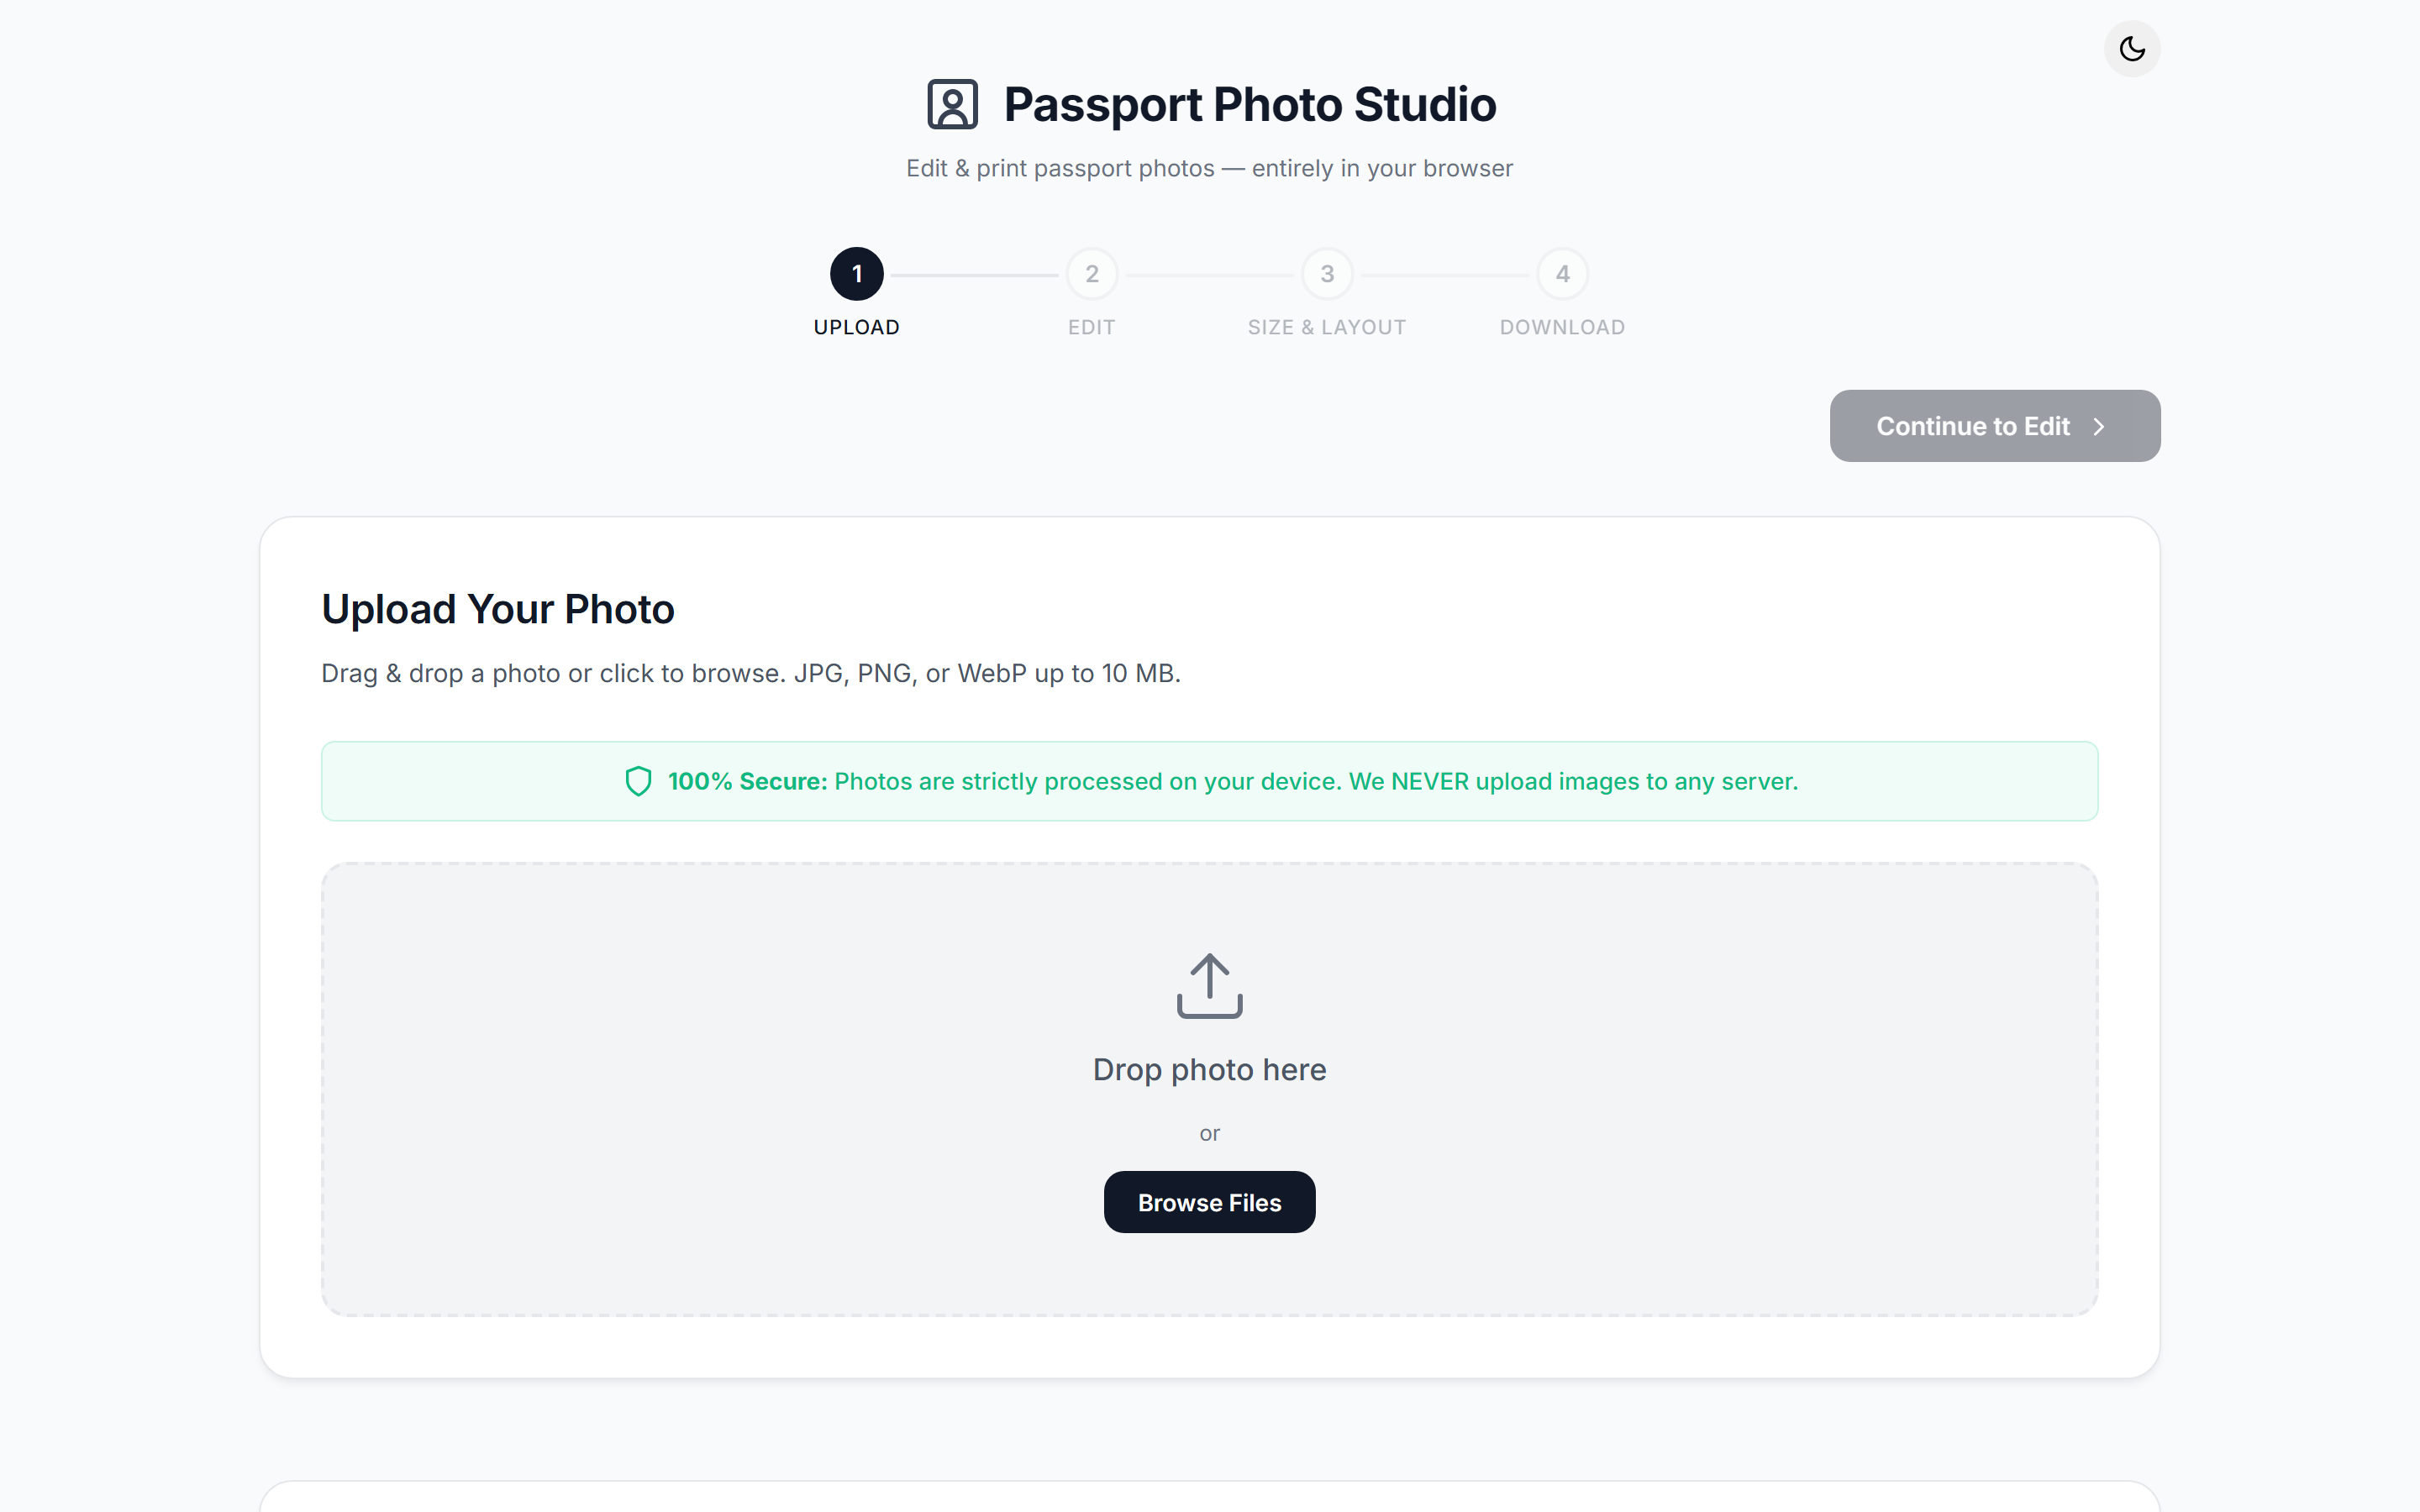
Task: Click the Browse Files button
Action: pos(1209,1202)
